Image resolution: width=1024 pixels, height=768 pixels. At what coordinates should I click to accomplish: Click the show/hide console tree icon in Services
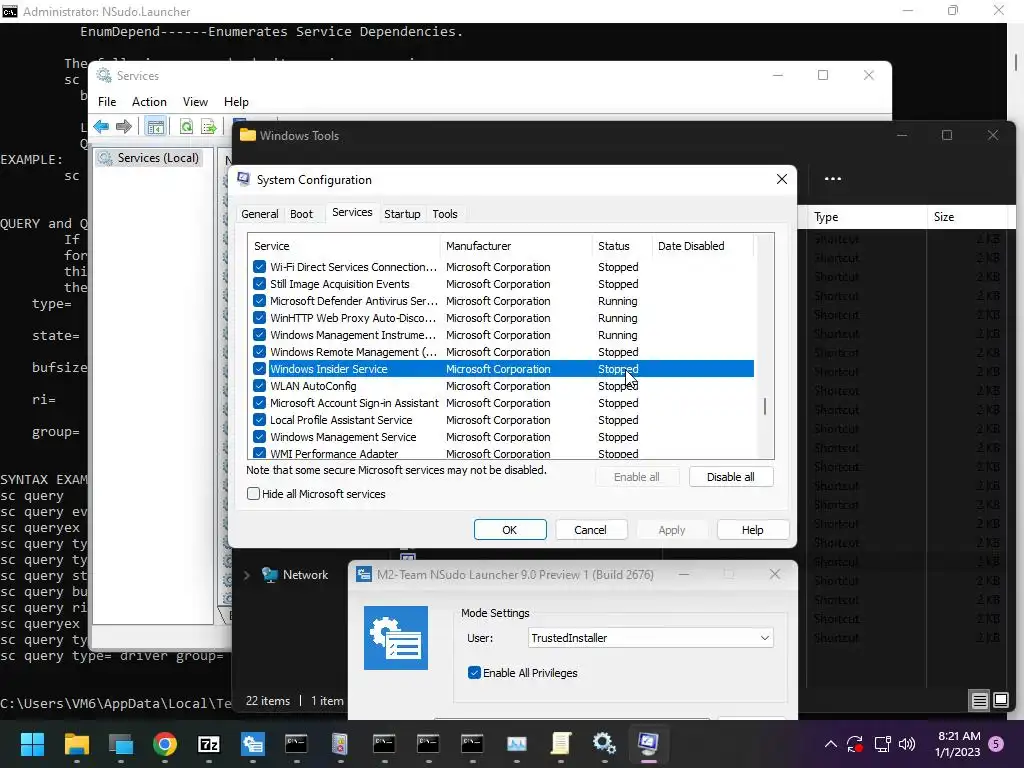point(155,127)
